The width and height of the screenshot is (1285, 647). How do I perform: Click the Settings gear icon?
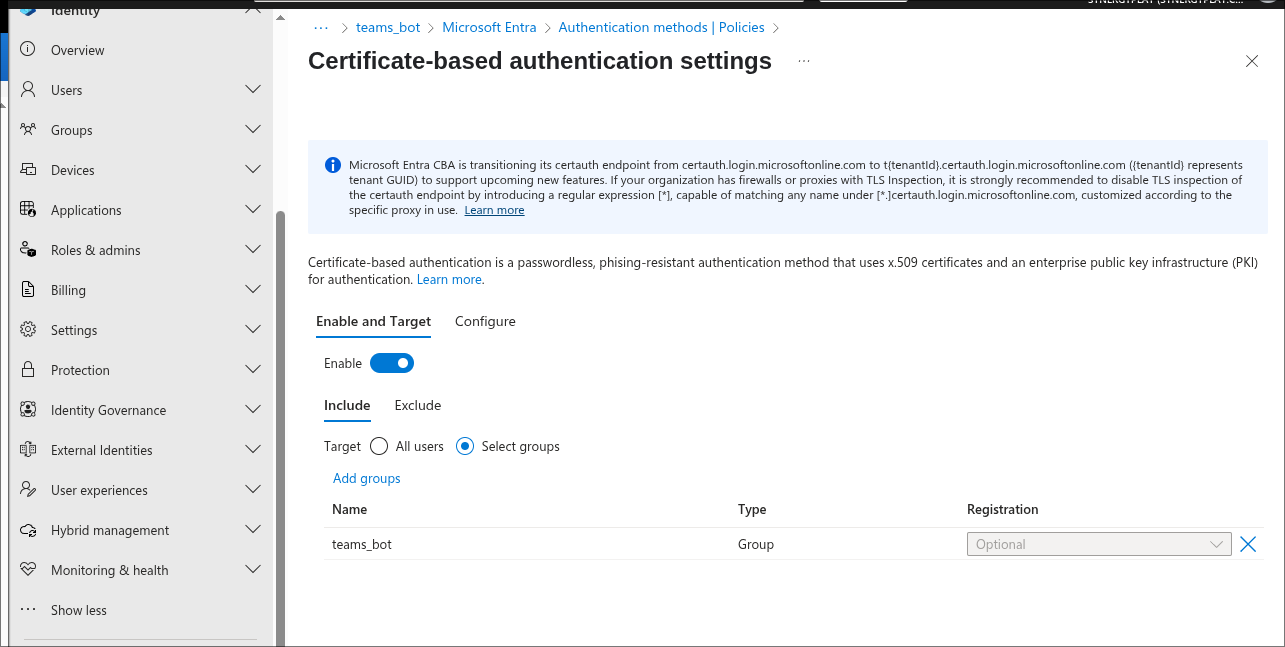pos(28,330)
